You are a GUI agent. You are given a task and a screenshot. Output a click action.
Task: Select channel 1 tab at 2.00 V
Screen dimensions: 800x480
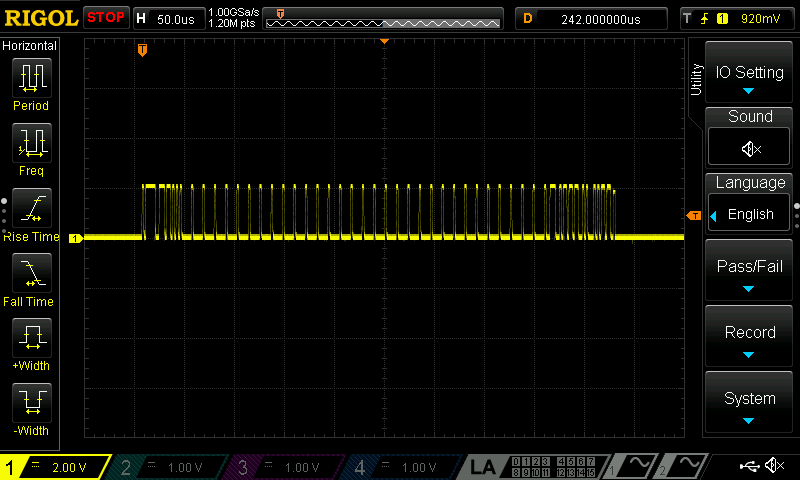pos(55,467)
